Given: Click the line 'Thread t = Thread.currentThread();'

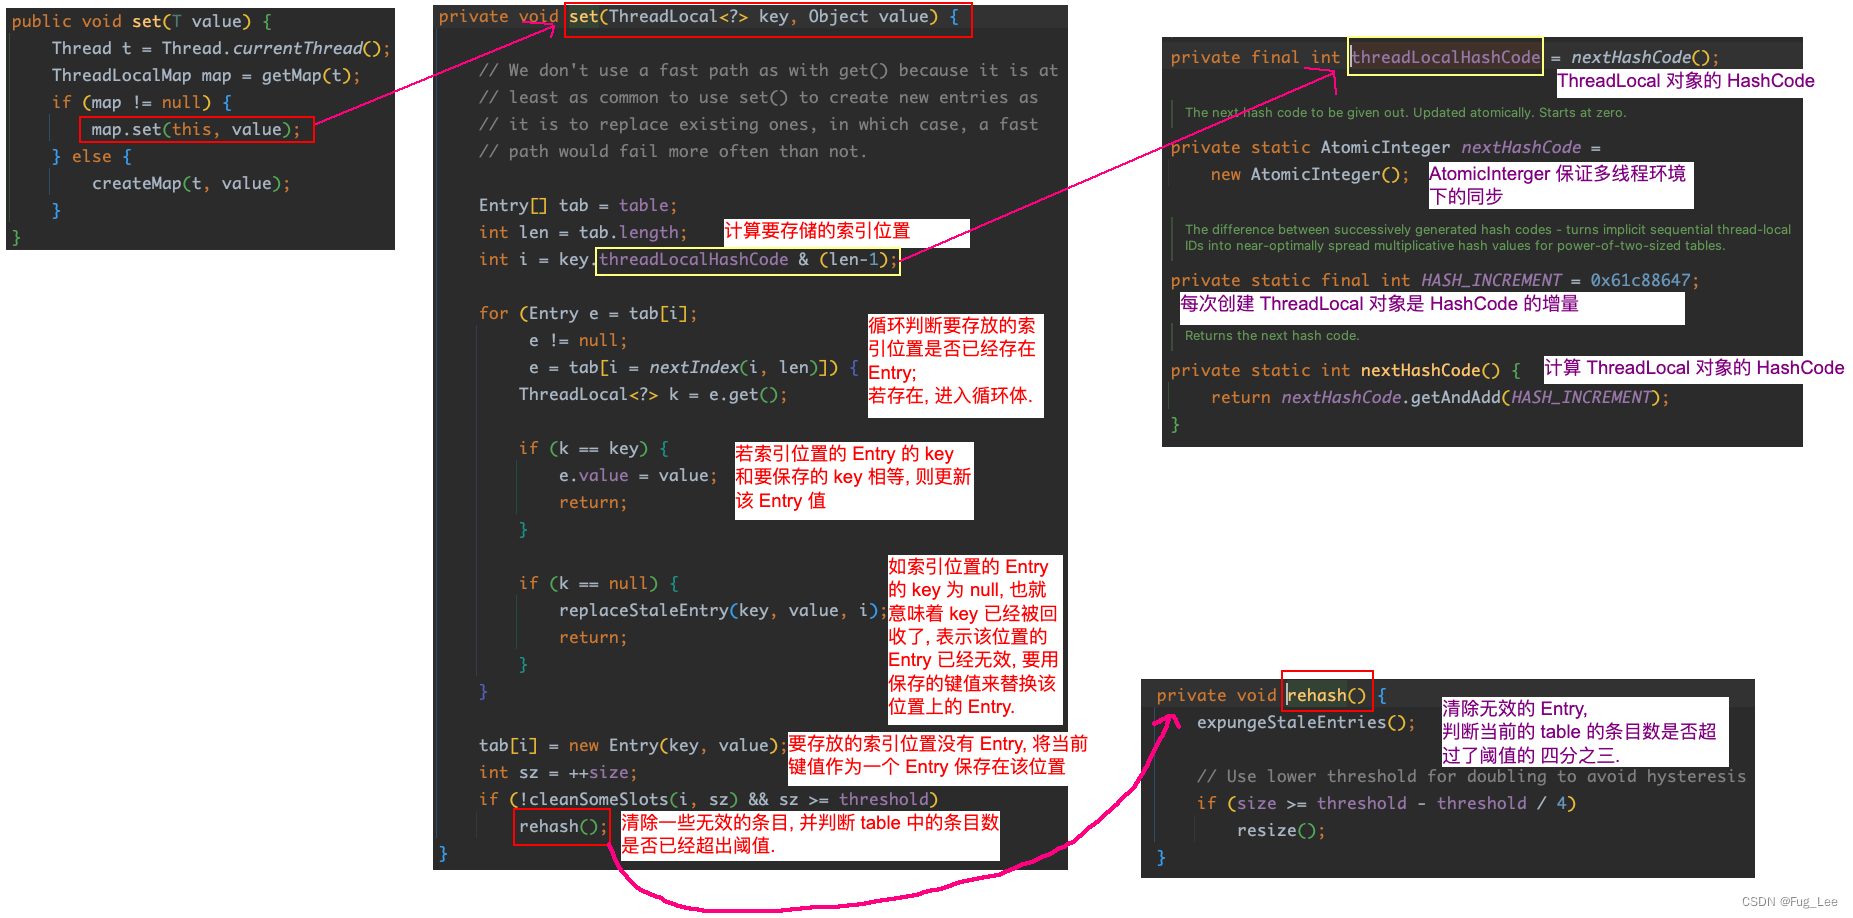Looking at the screenshot, I should [x=221, y=48].
